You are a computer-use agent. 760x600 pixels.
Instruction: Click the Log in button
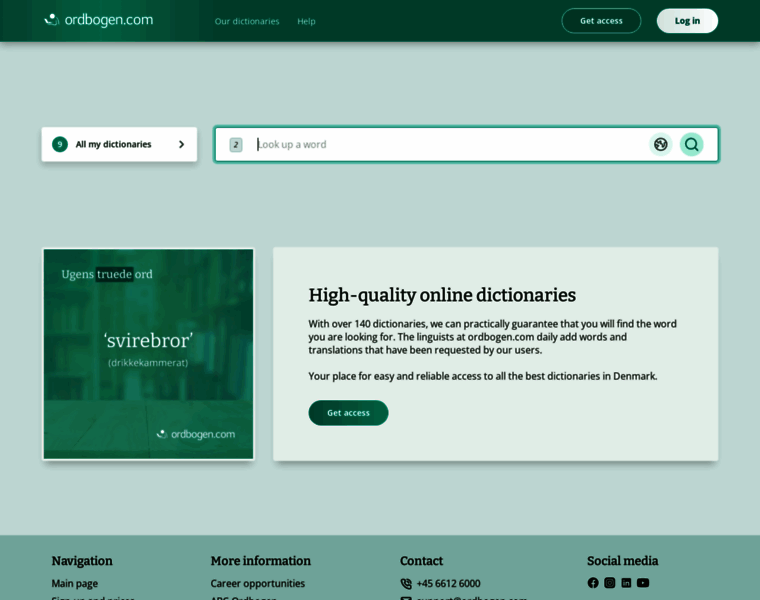pyautogui.click(x=687, y=21)
